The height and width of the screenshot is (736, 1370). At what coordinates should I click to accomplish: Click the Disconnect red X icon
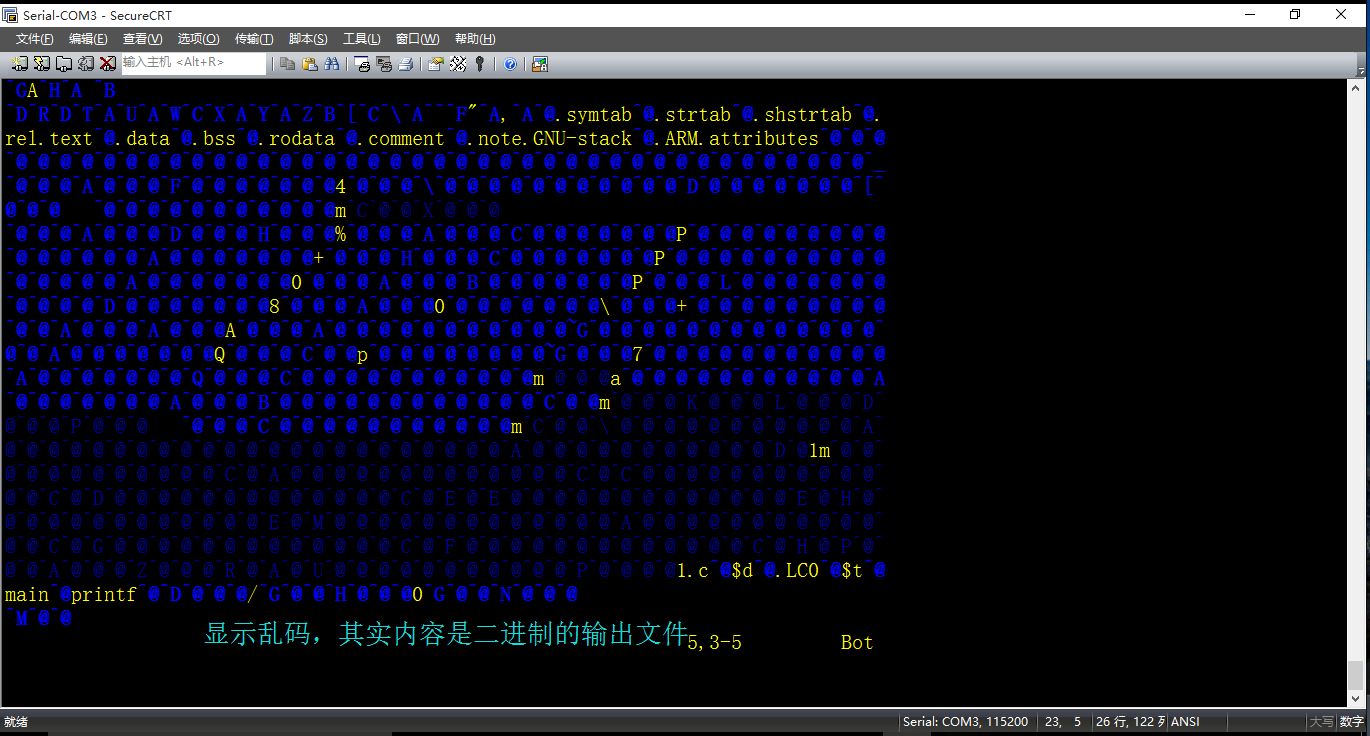coord(107,64)
